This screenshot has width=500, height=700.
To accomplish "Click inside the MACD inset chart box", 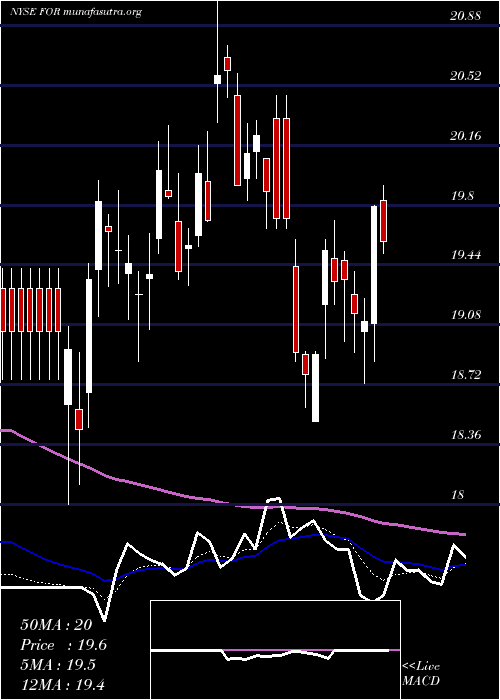I will coord(275,650).
